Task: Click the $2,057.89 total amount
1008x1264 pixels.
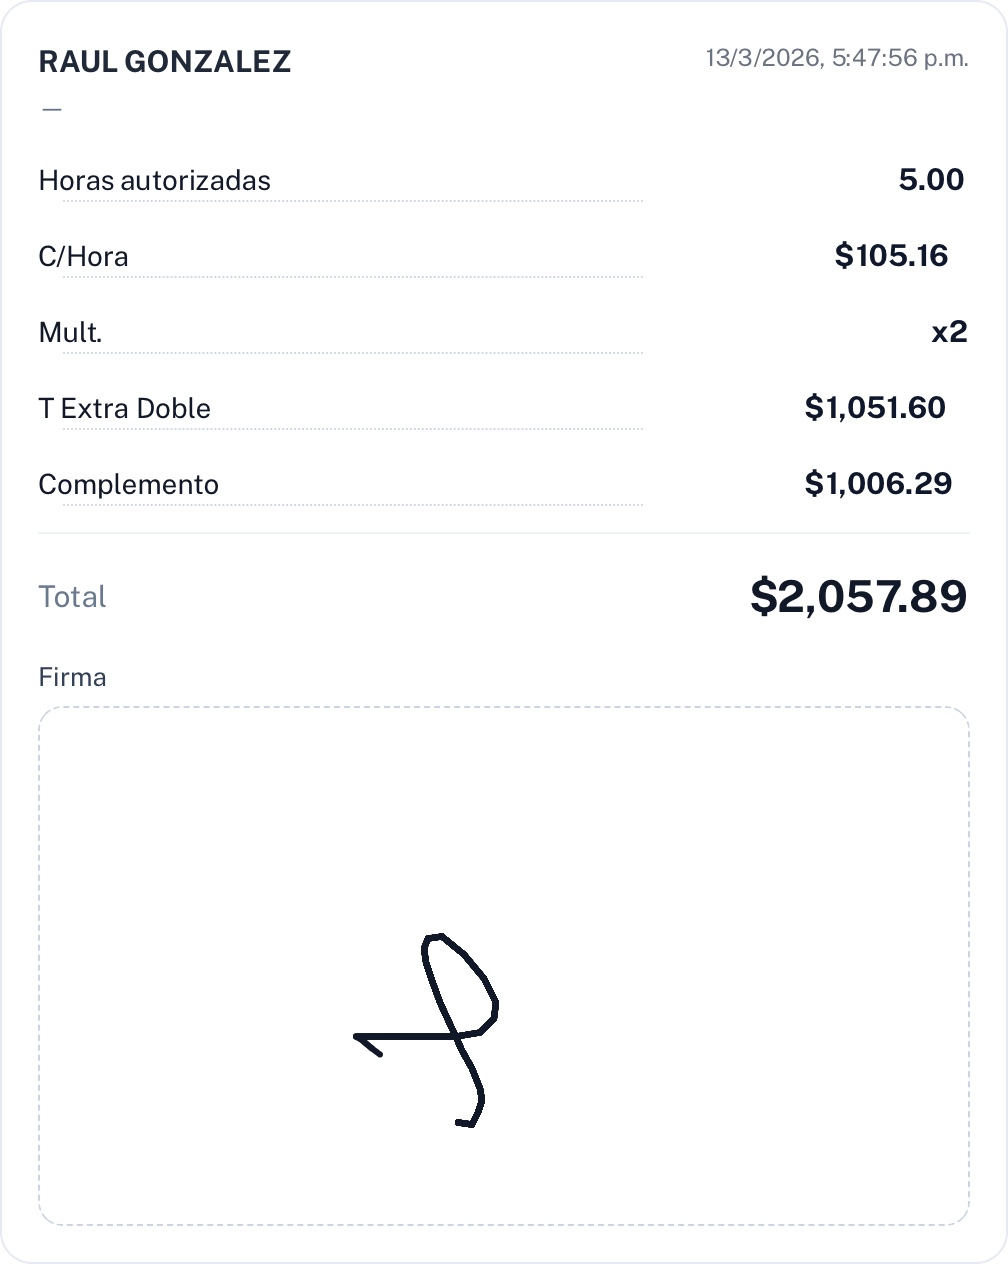Action: tap(858, 597)
